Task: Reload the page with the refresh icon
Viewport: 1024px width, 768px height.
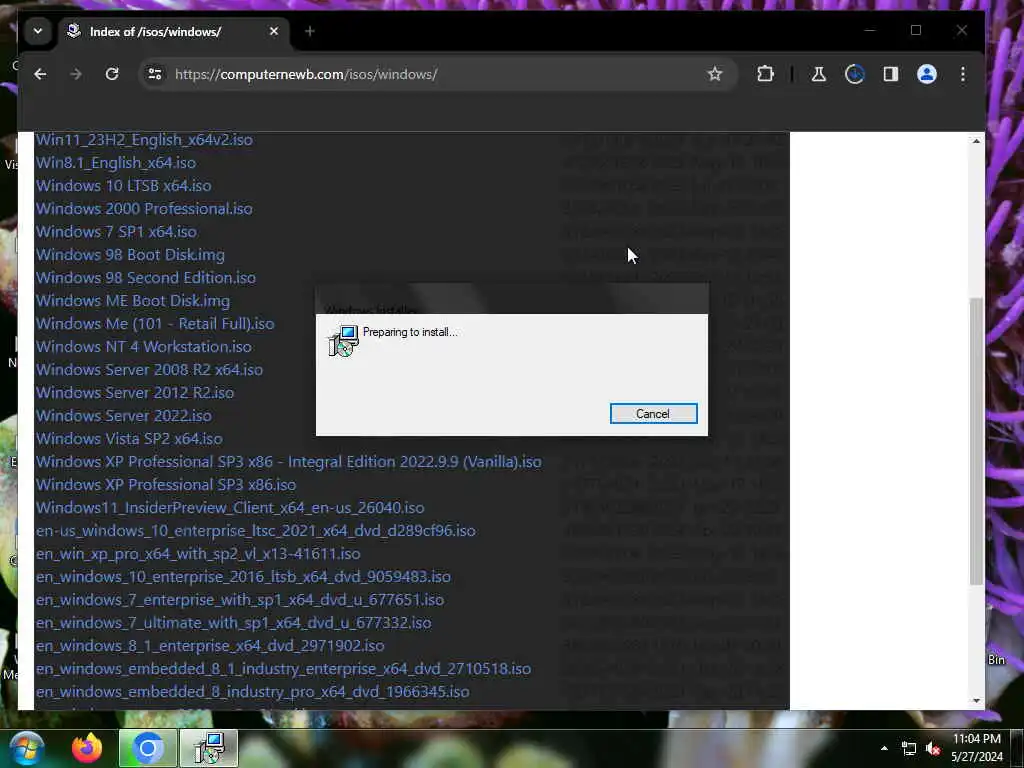Action: pyautogui.click(x=112, y=74)
